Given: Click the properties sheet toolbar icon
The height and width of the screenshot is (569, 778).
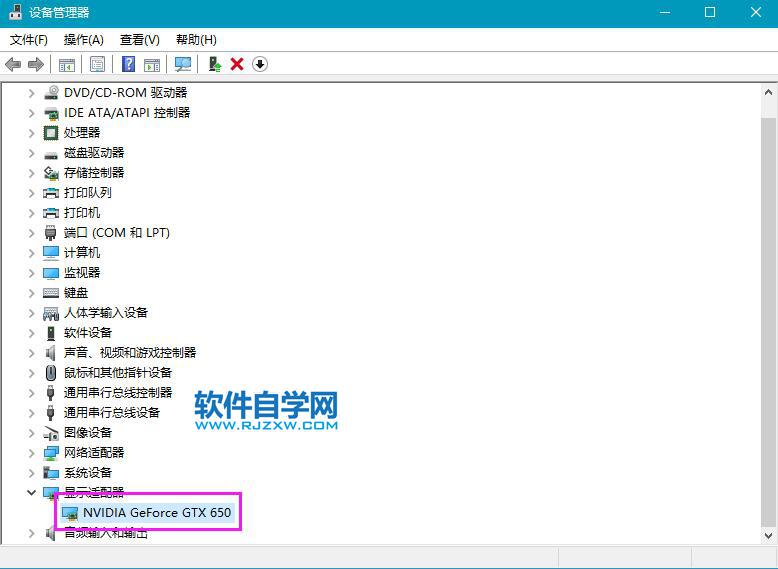Looking at the screenshot, I should coord(97,64).
